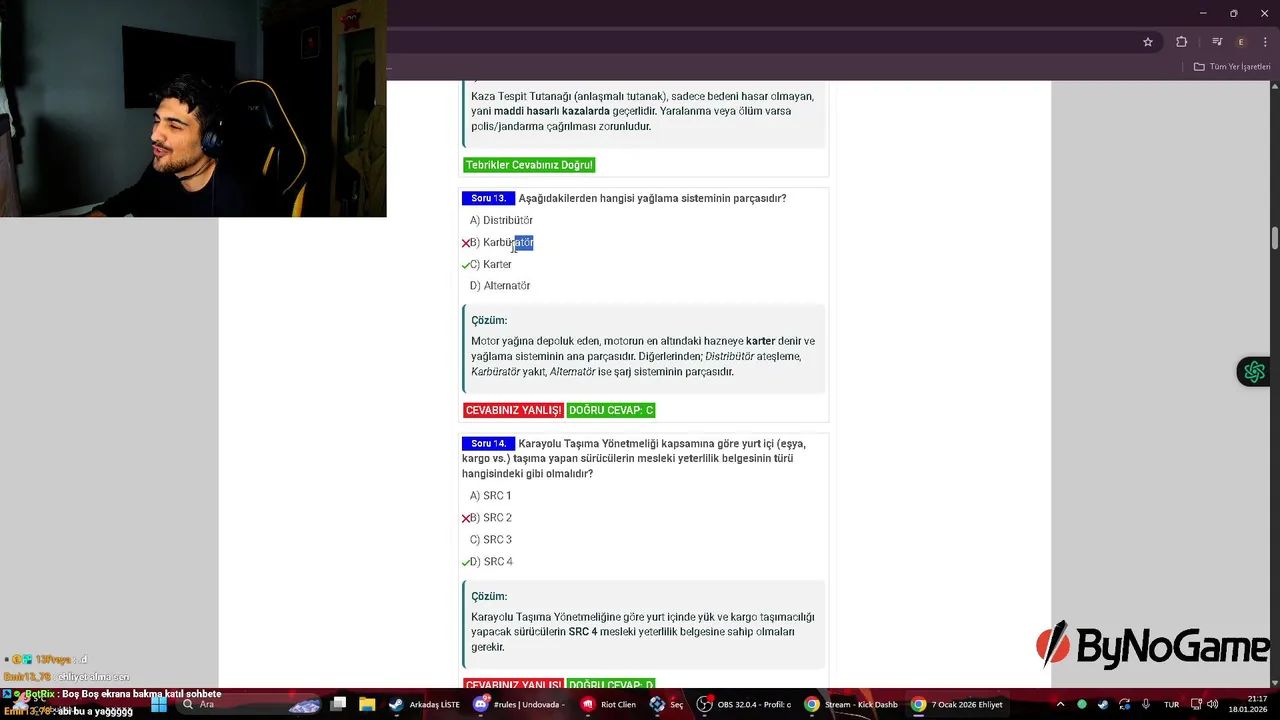Open the Chrome three-dot menu
The image size is (1280, 720).
[1265, 42]
